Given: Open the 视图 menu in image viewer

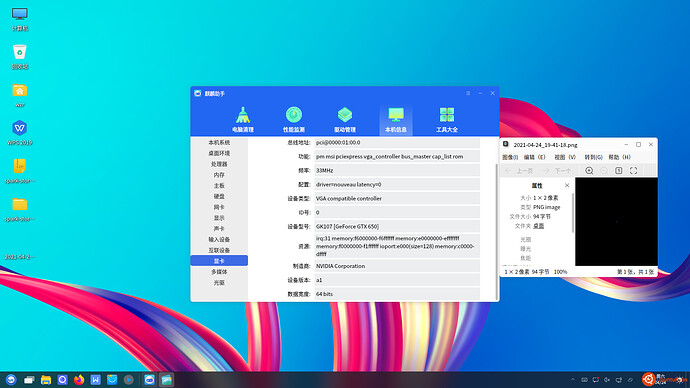Looking at the screenshot, I should point(565,157).
